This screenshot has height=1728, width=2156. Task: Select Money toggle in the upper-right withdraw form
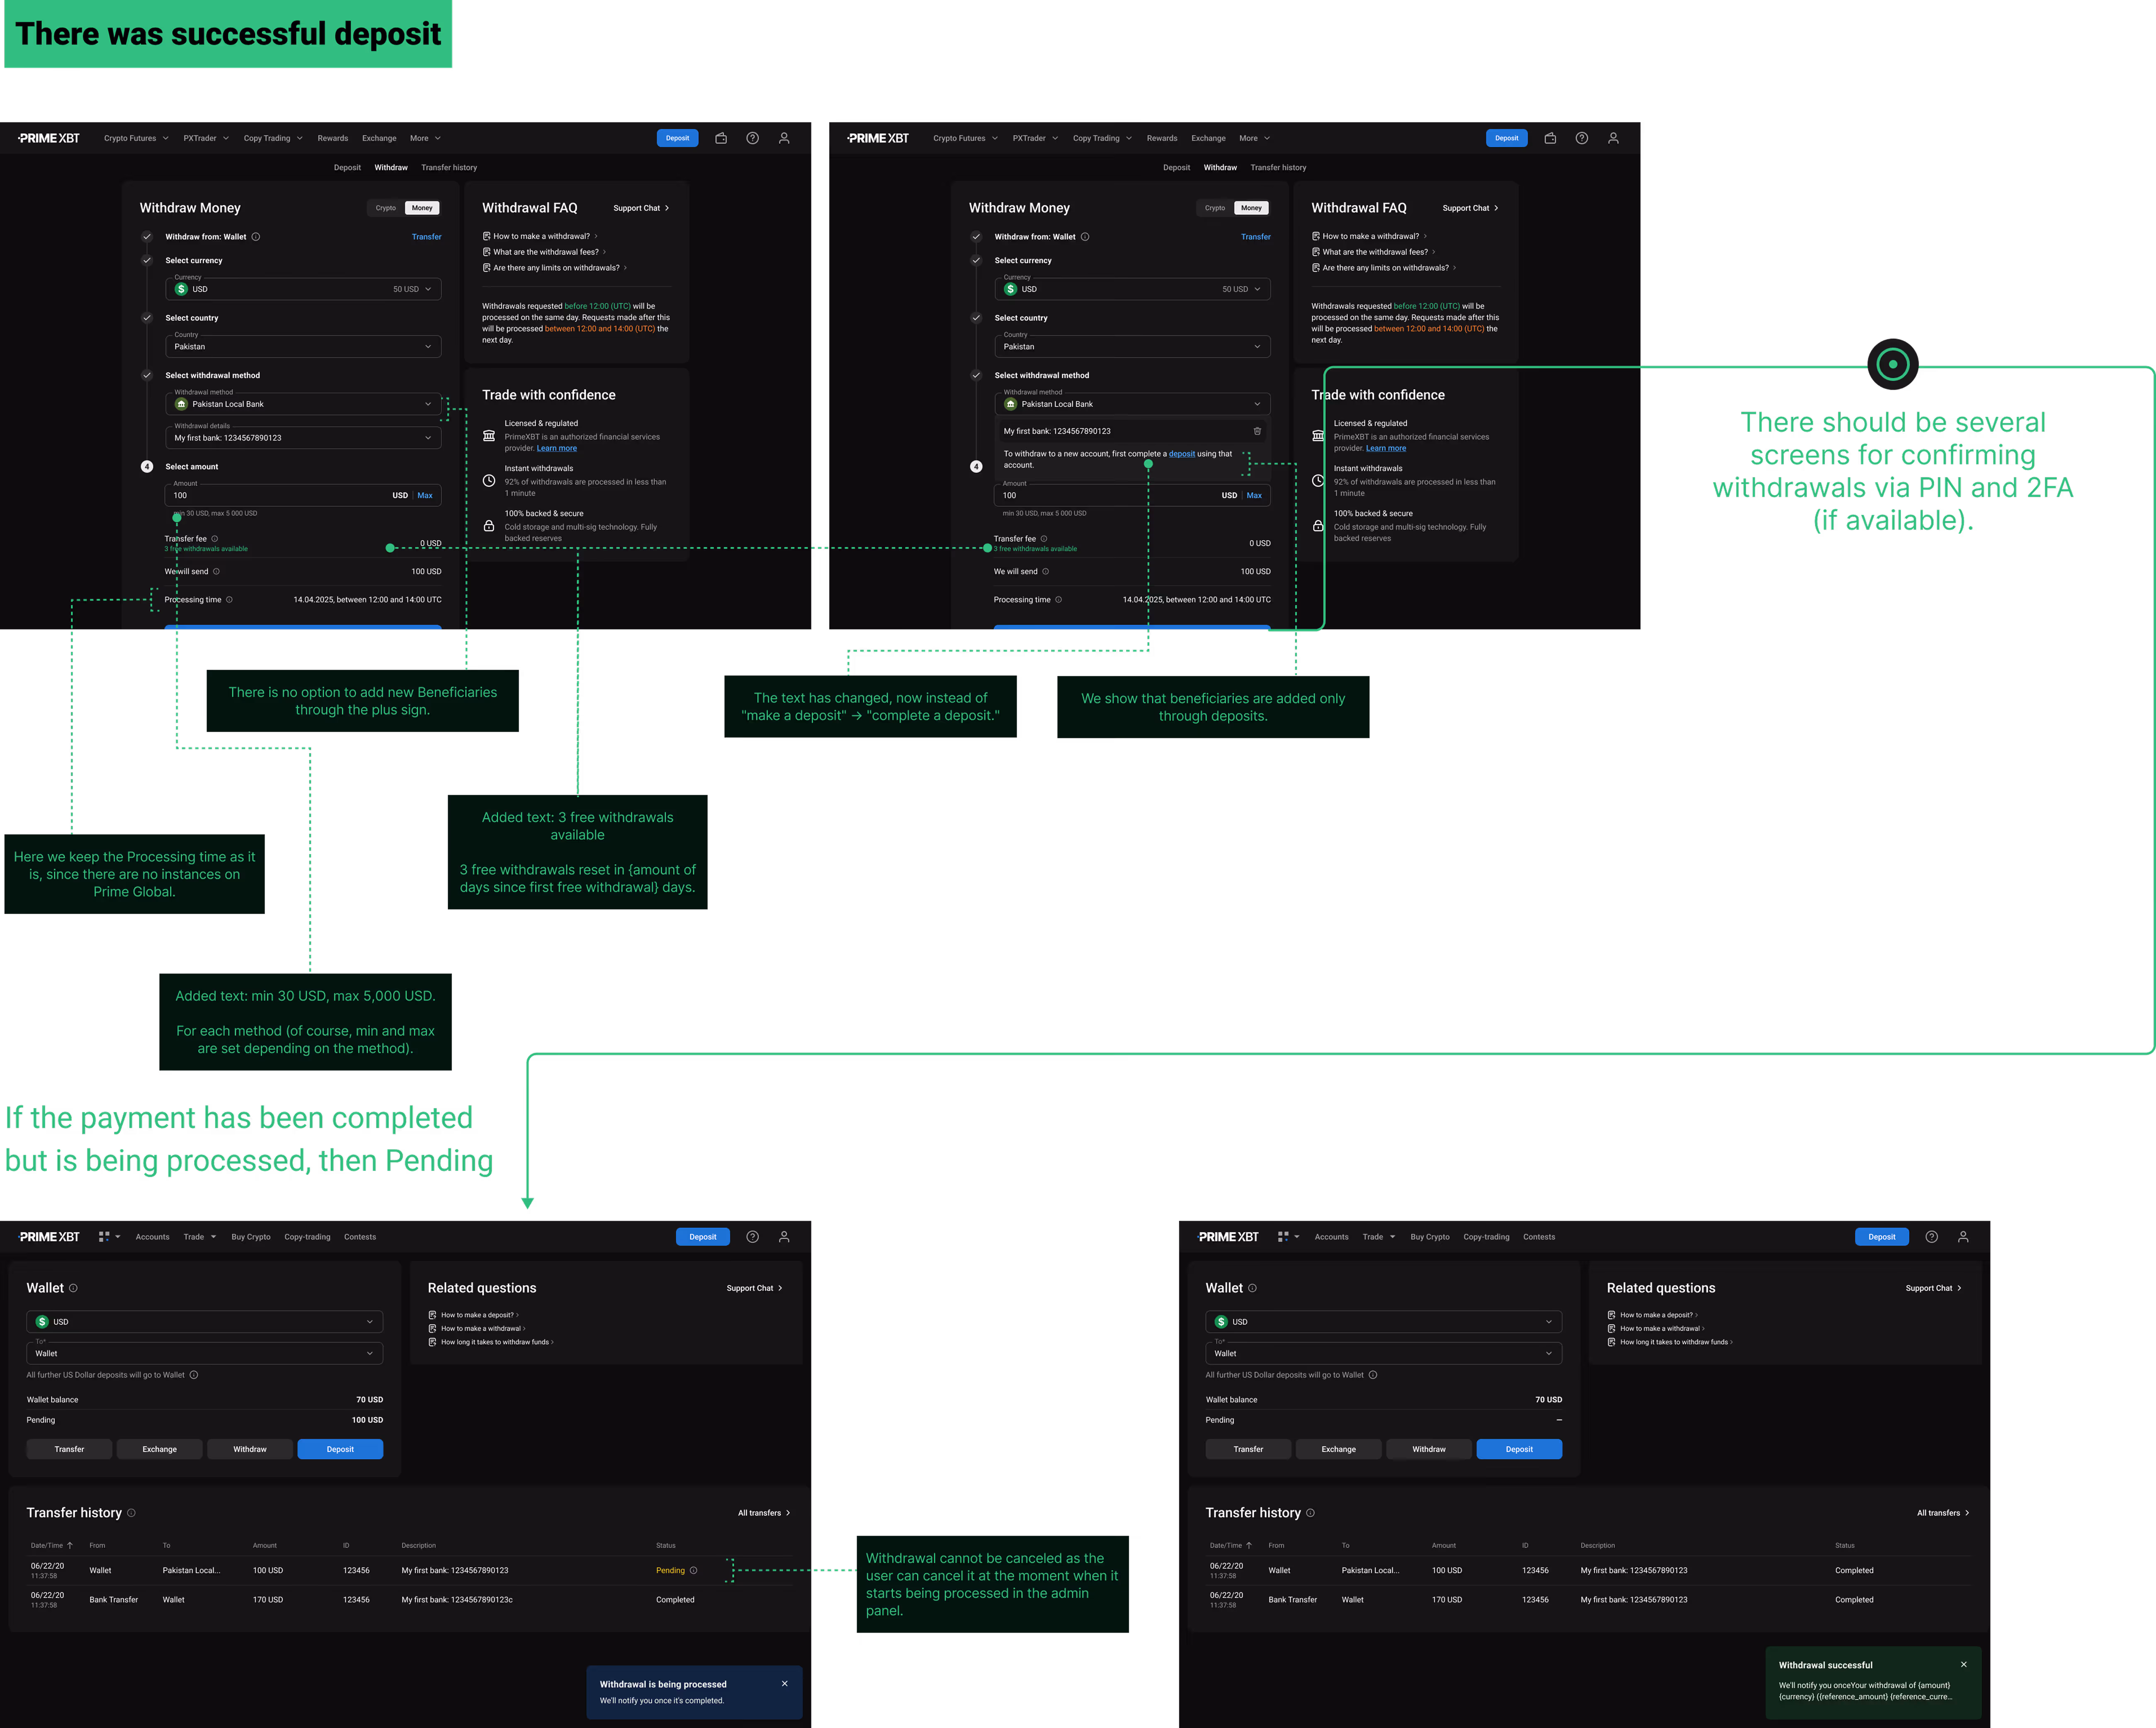[x=1251, y=208]
